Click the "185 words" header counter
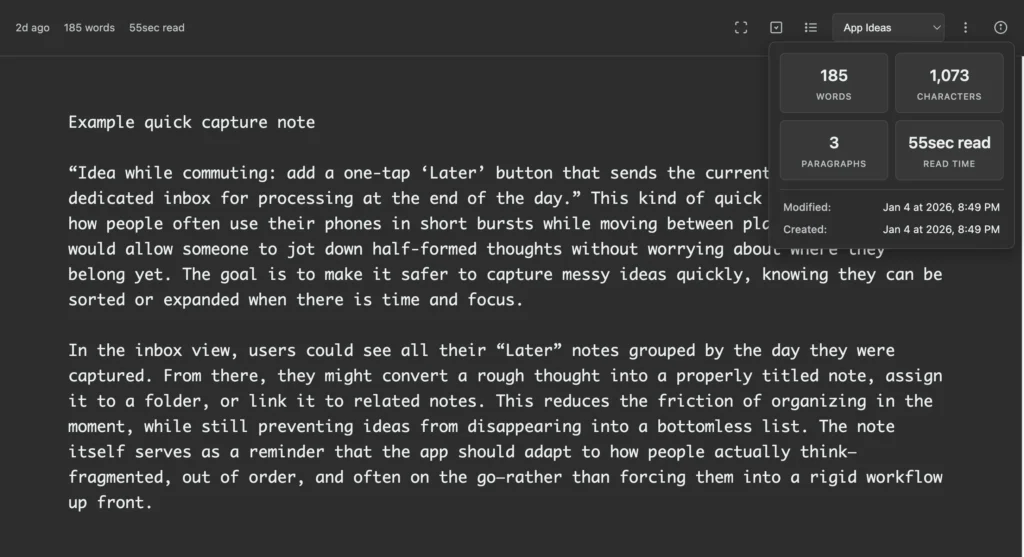Image resolution: width=1024 pixels, height=557 pixels. (89, 28)
